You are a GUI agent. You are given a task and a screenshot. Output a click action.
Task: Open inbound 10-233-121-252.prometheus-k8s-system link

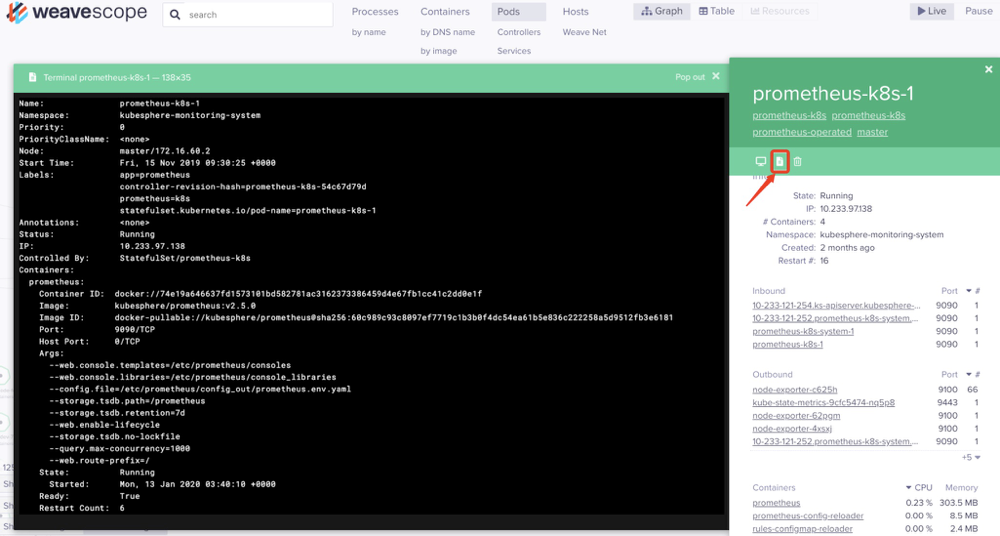click(835, 318)
